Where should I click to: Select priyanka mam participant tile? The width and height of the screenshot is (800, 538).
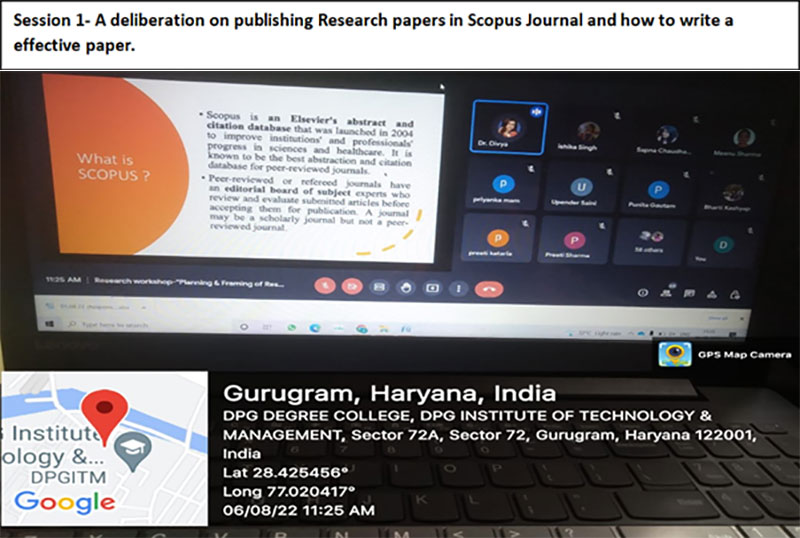tap(501, 185)
